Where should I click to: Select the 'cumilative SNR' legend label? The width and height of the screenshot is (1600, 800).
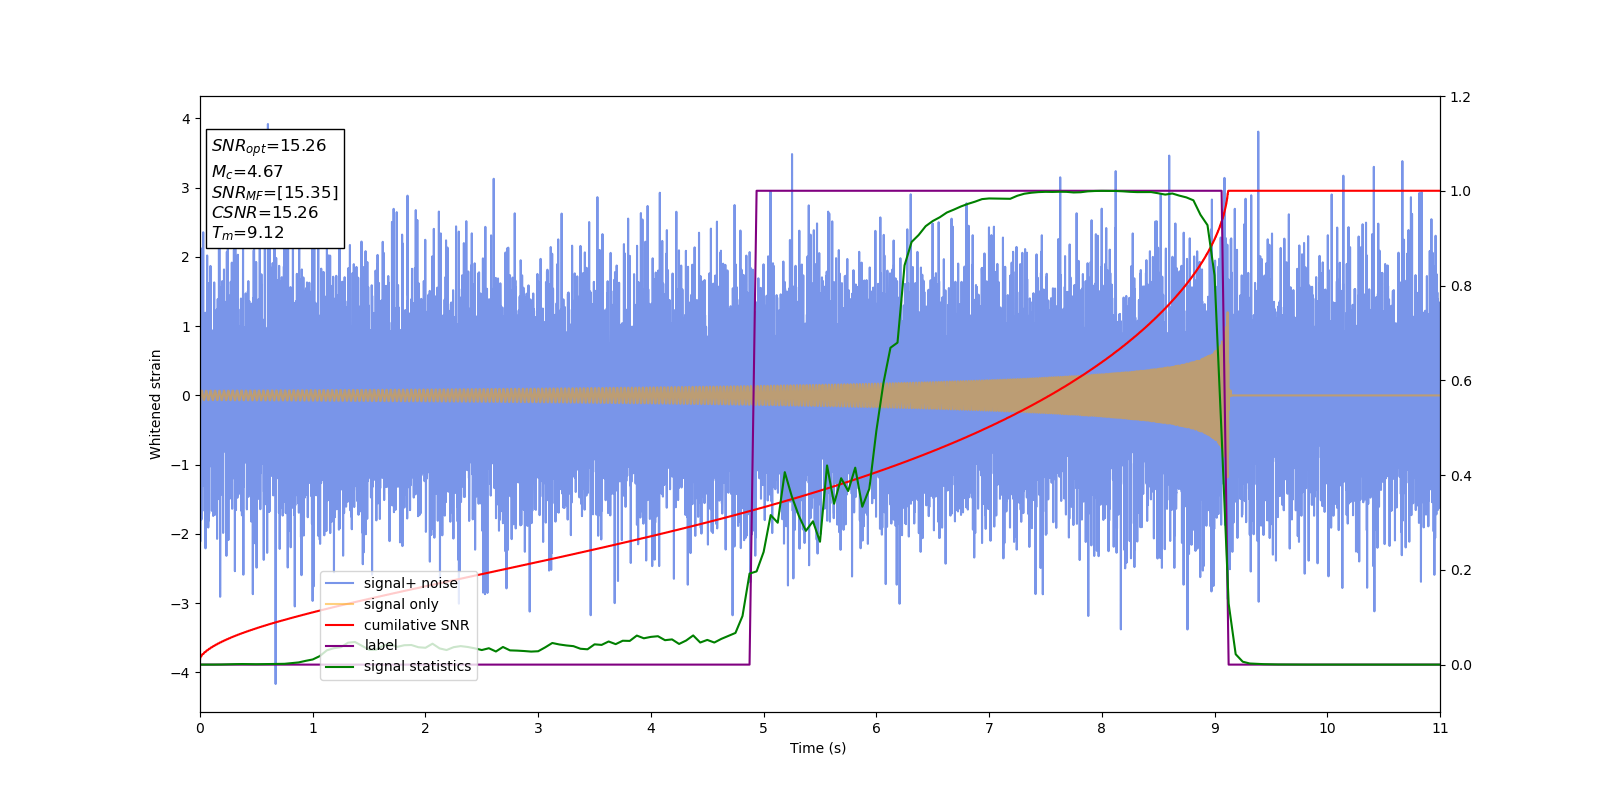tap(416, 625)
